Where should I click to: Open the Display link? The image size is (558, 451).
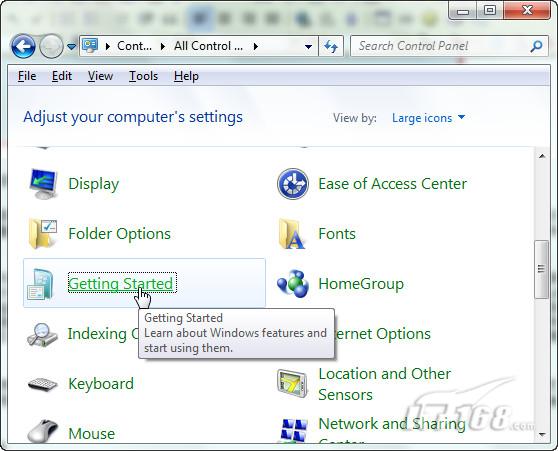pos(94,184)
